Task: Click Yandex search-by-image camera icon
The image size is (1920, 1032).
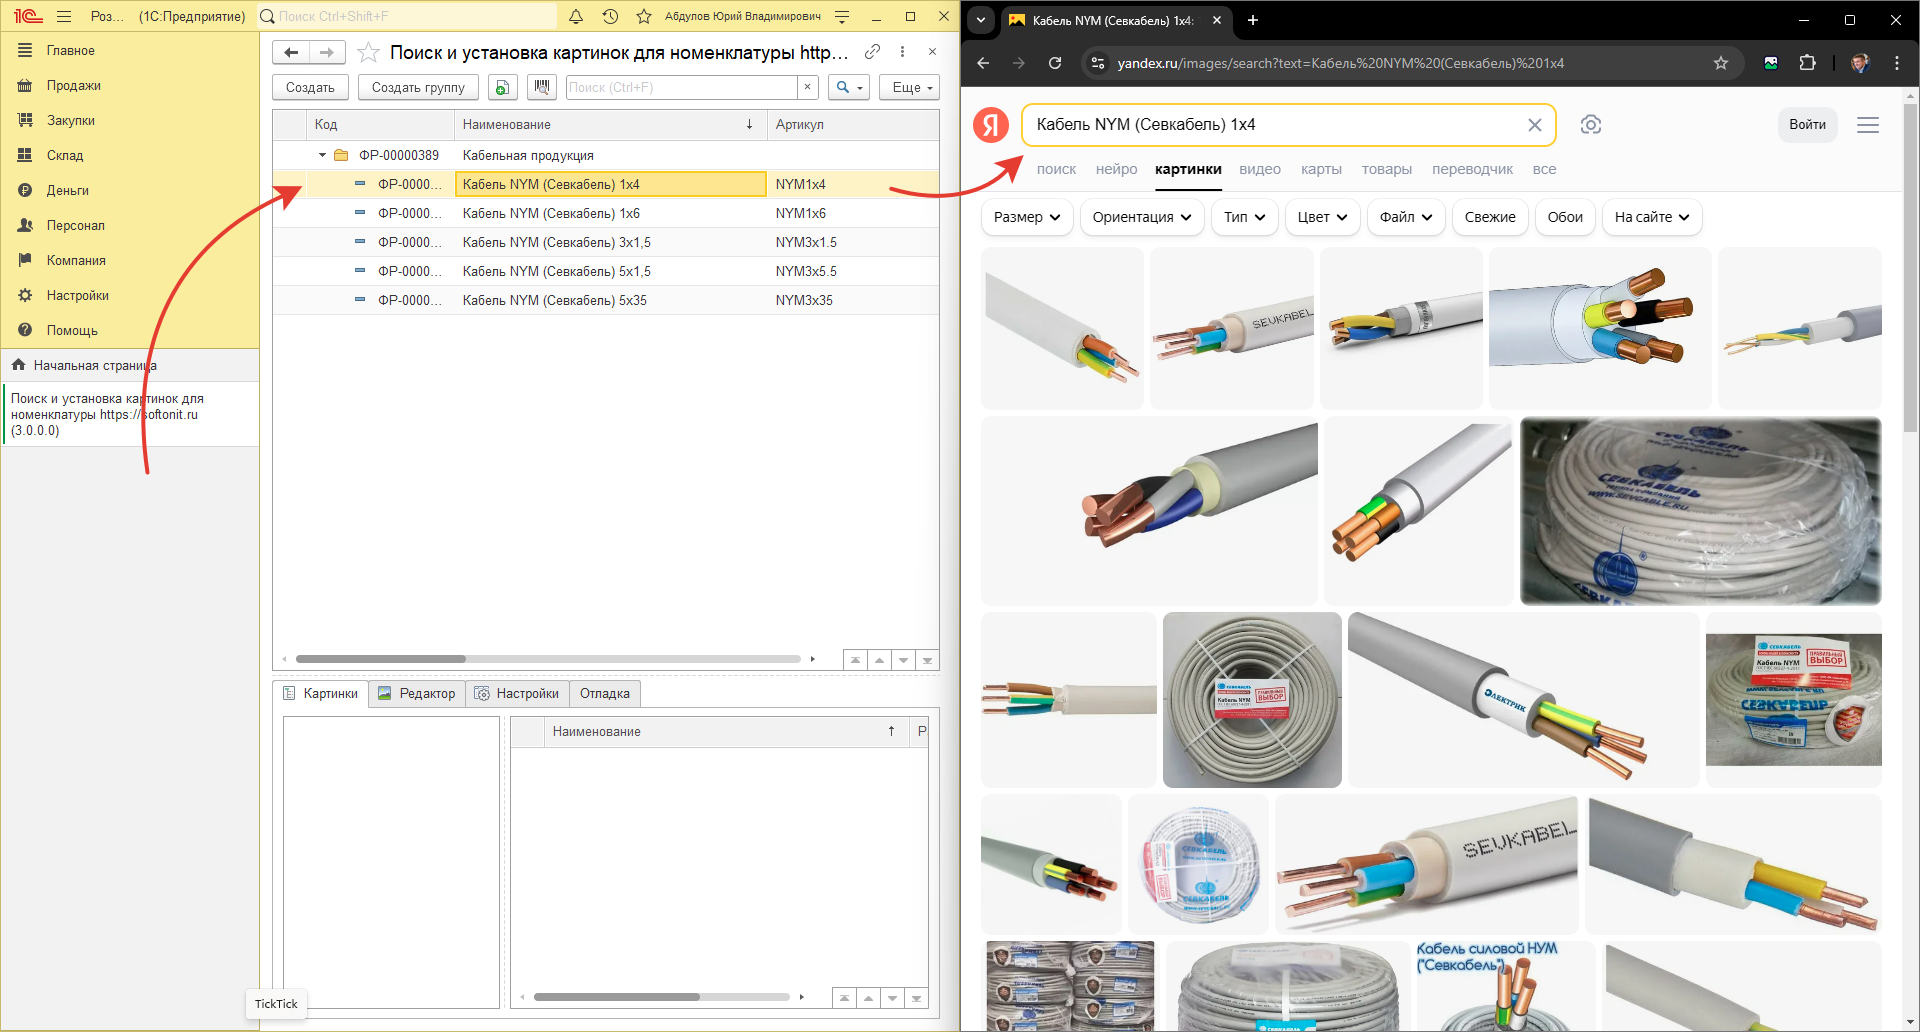Action: pos(1590,125)
